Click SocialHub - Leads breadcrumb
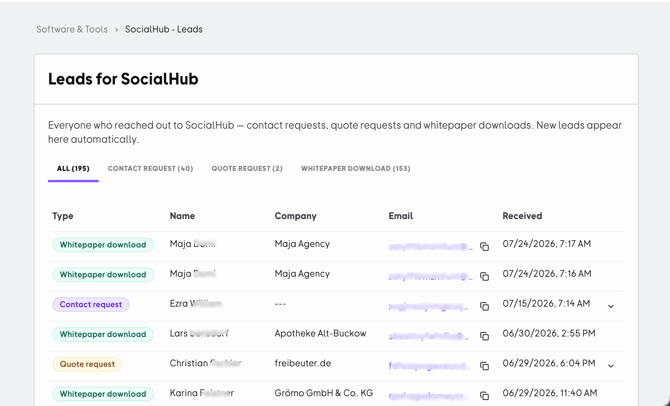The width and height of the screenshot is (670, 406). [164, 29]
